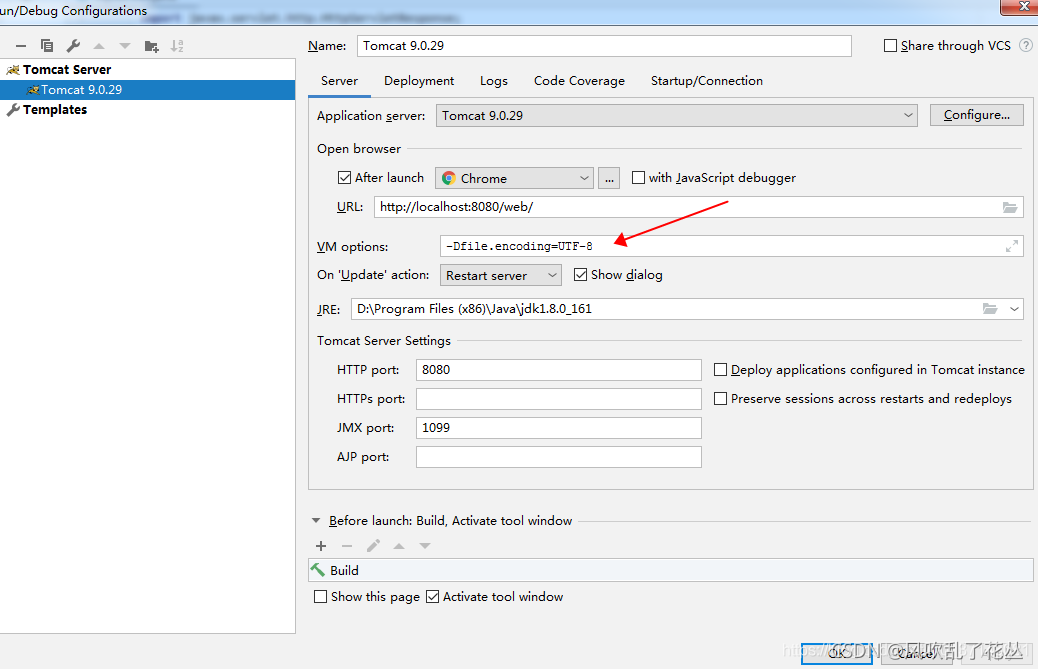
Task: Enable Preserve sessions across restarts and redeploys
Action: coord(720,398)
